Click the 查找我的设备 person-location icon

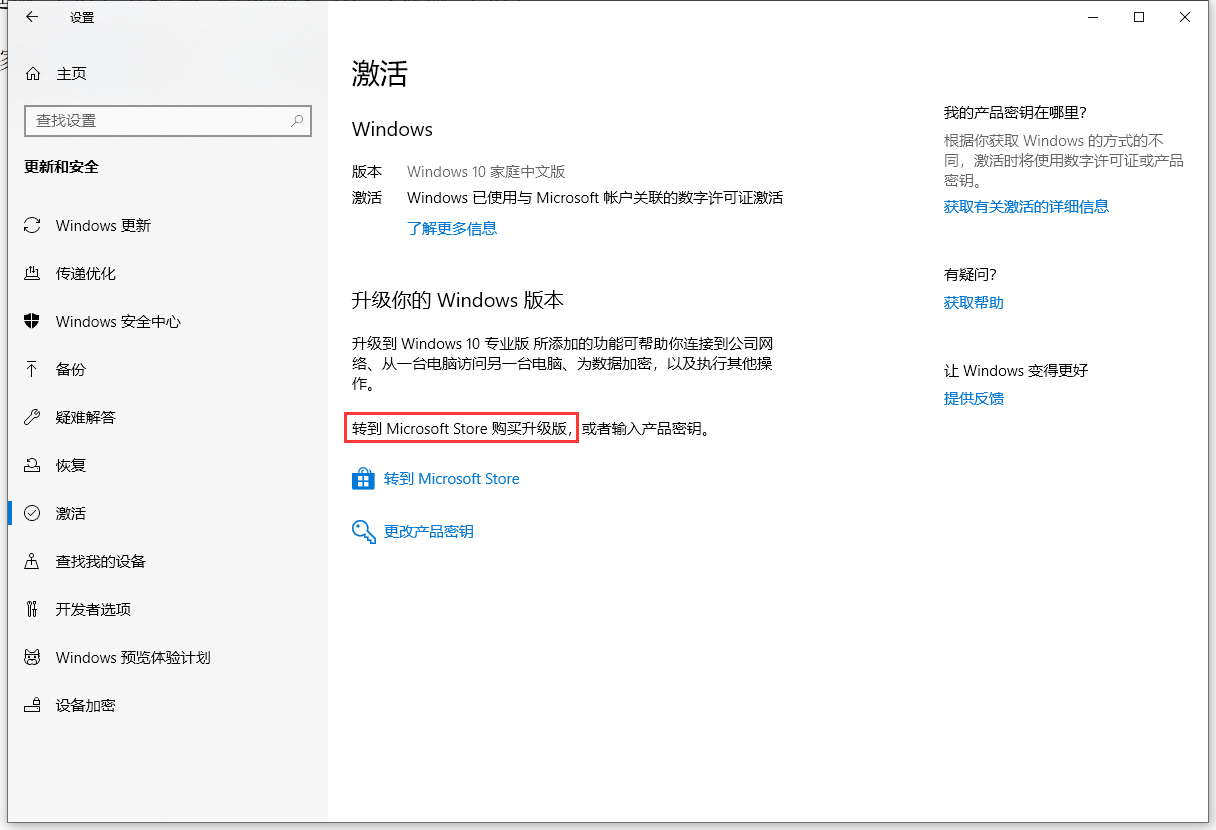pos(33,562)
